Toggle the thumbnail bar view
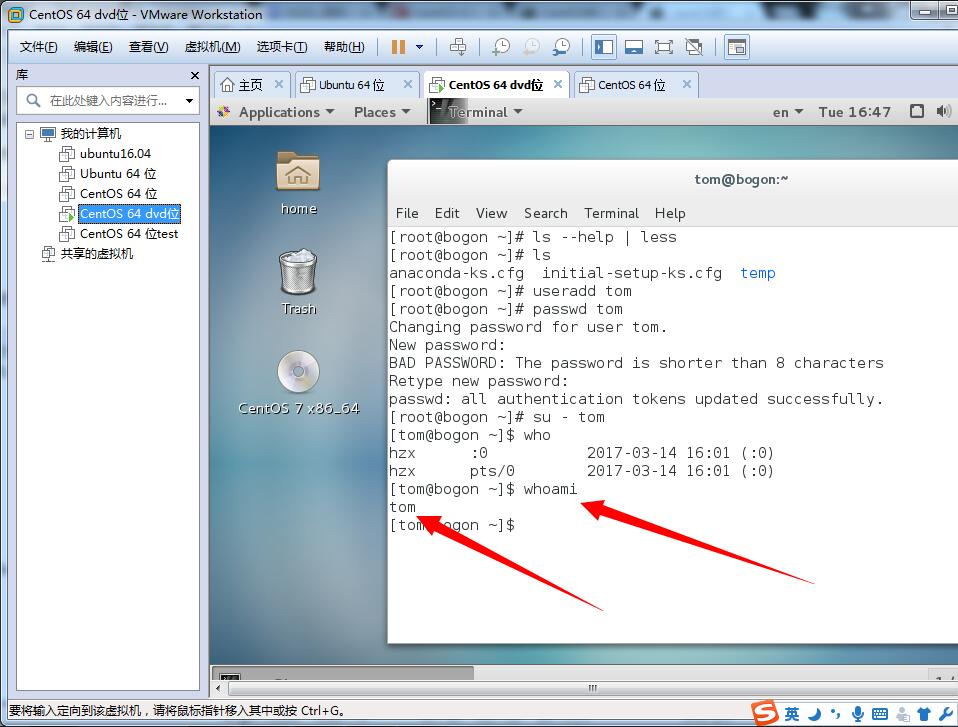The height and width of the screenshot is (727, 958). click(634, 47)
